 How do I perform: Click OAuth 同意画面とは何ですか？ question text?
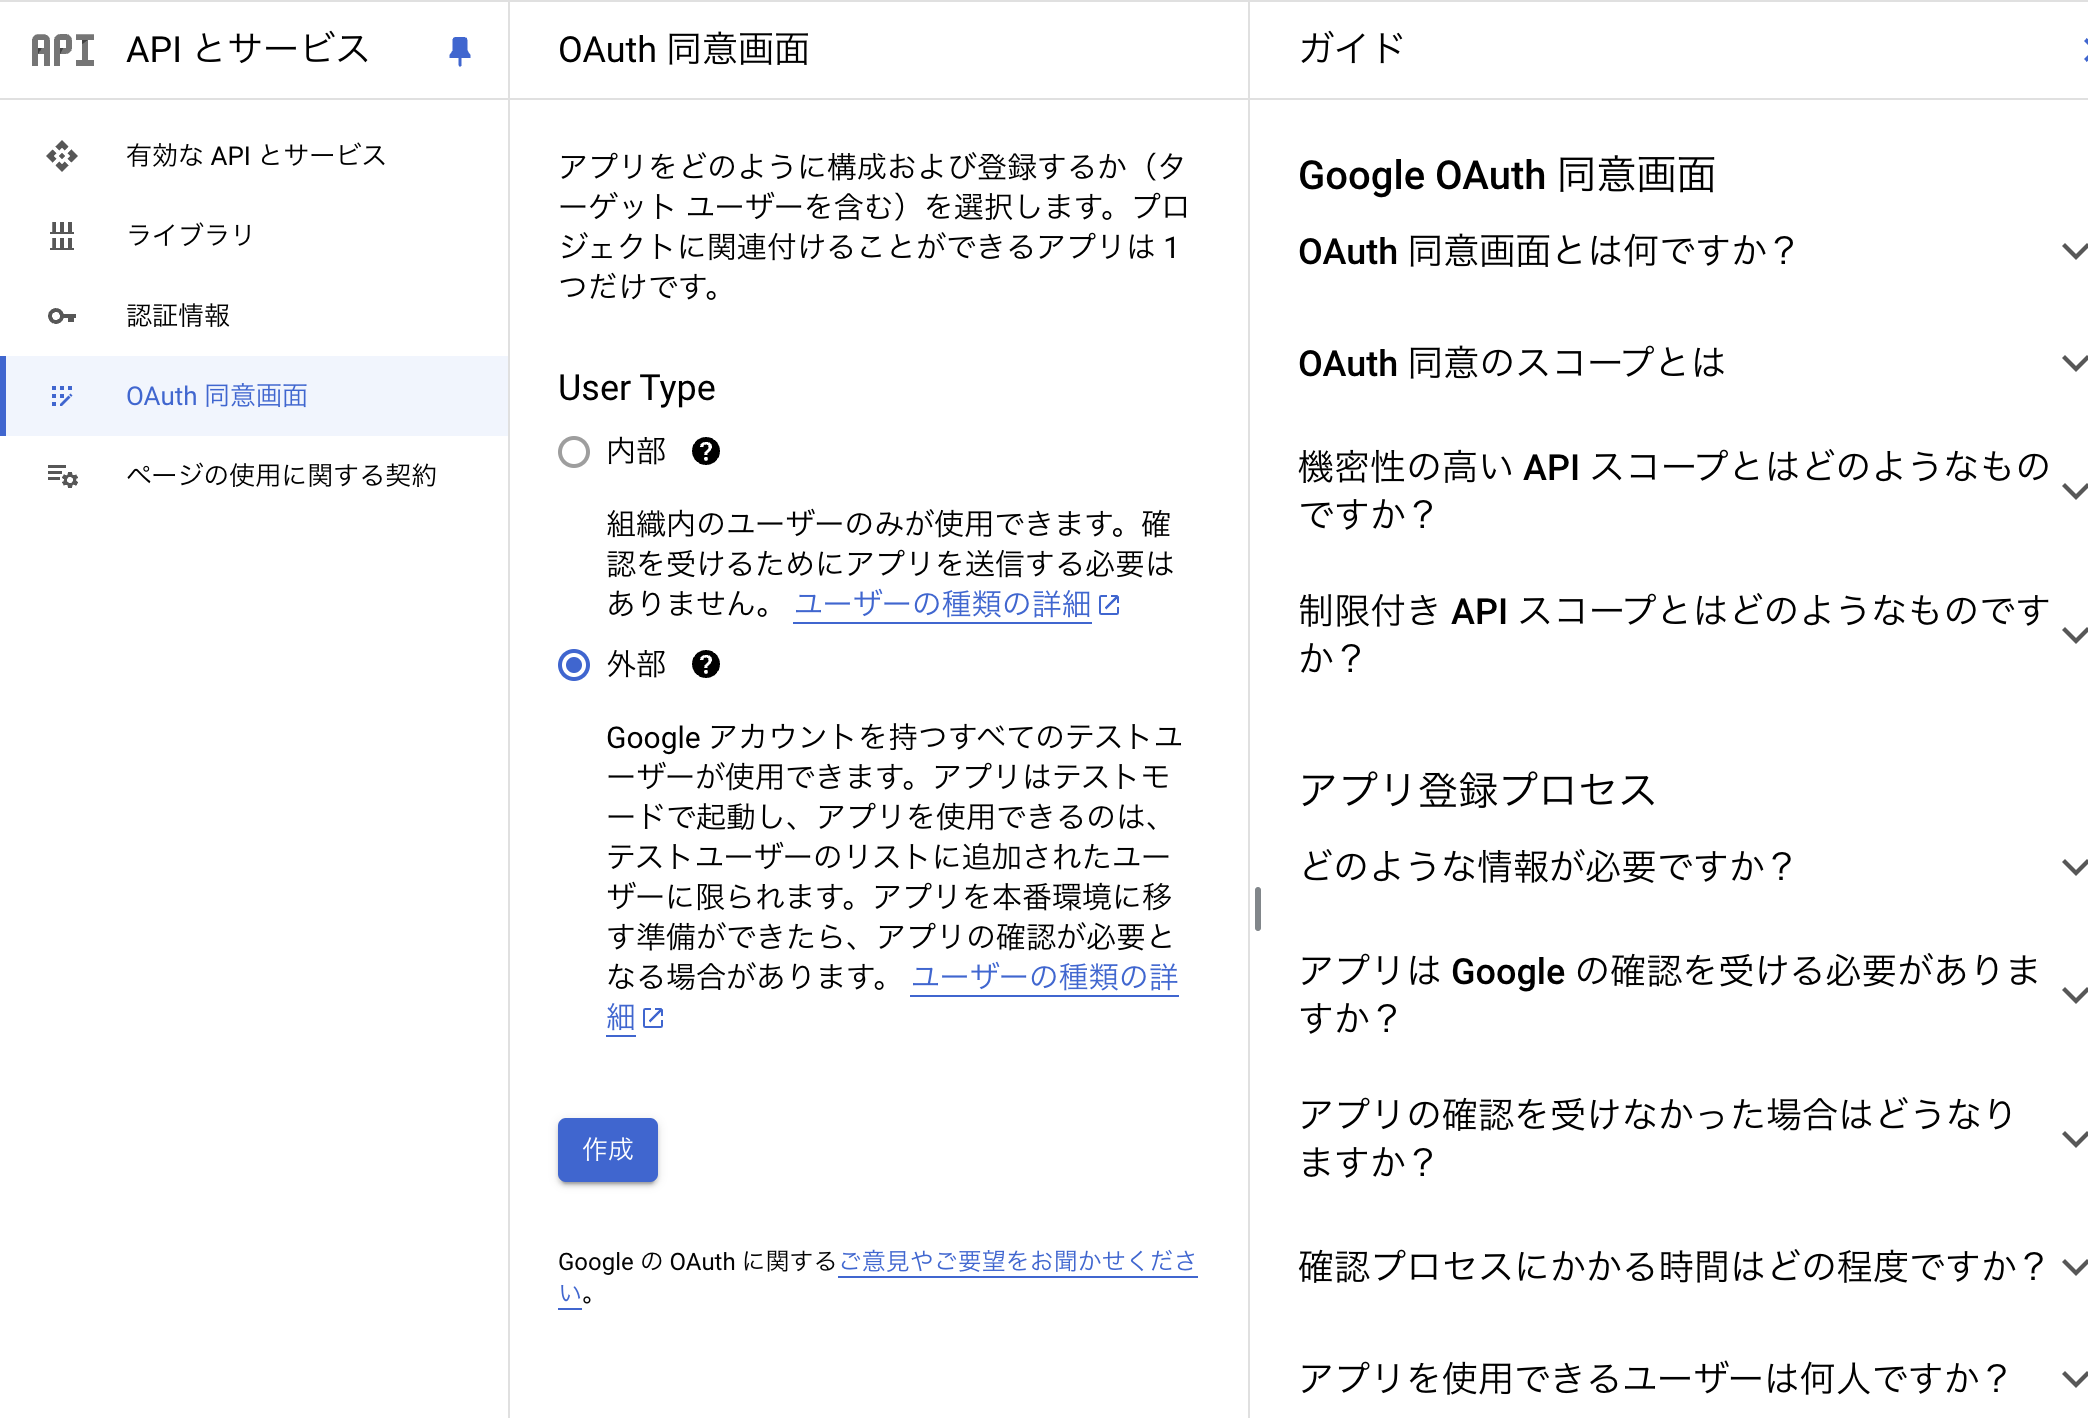pos(1547,251)
